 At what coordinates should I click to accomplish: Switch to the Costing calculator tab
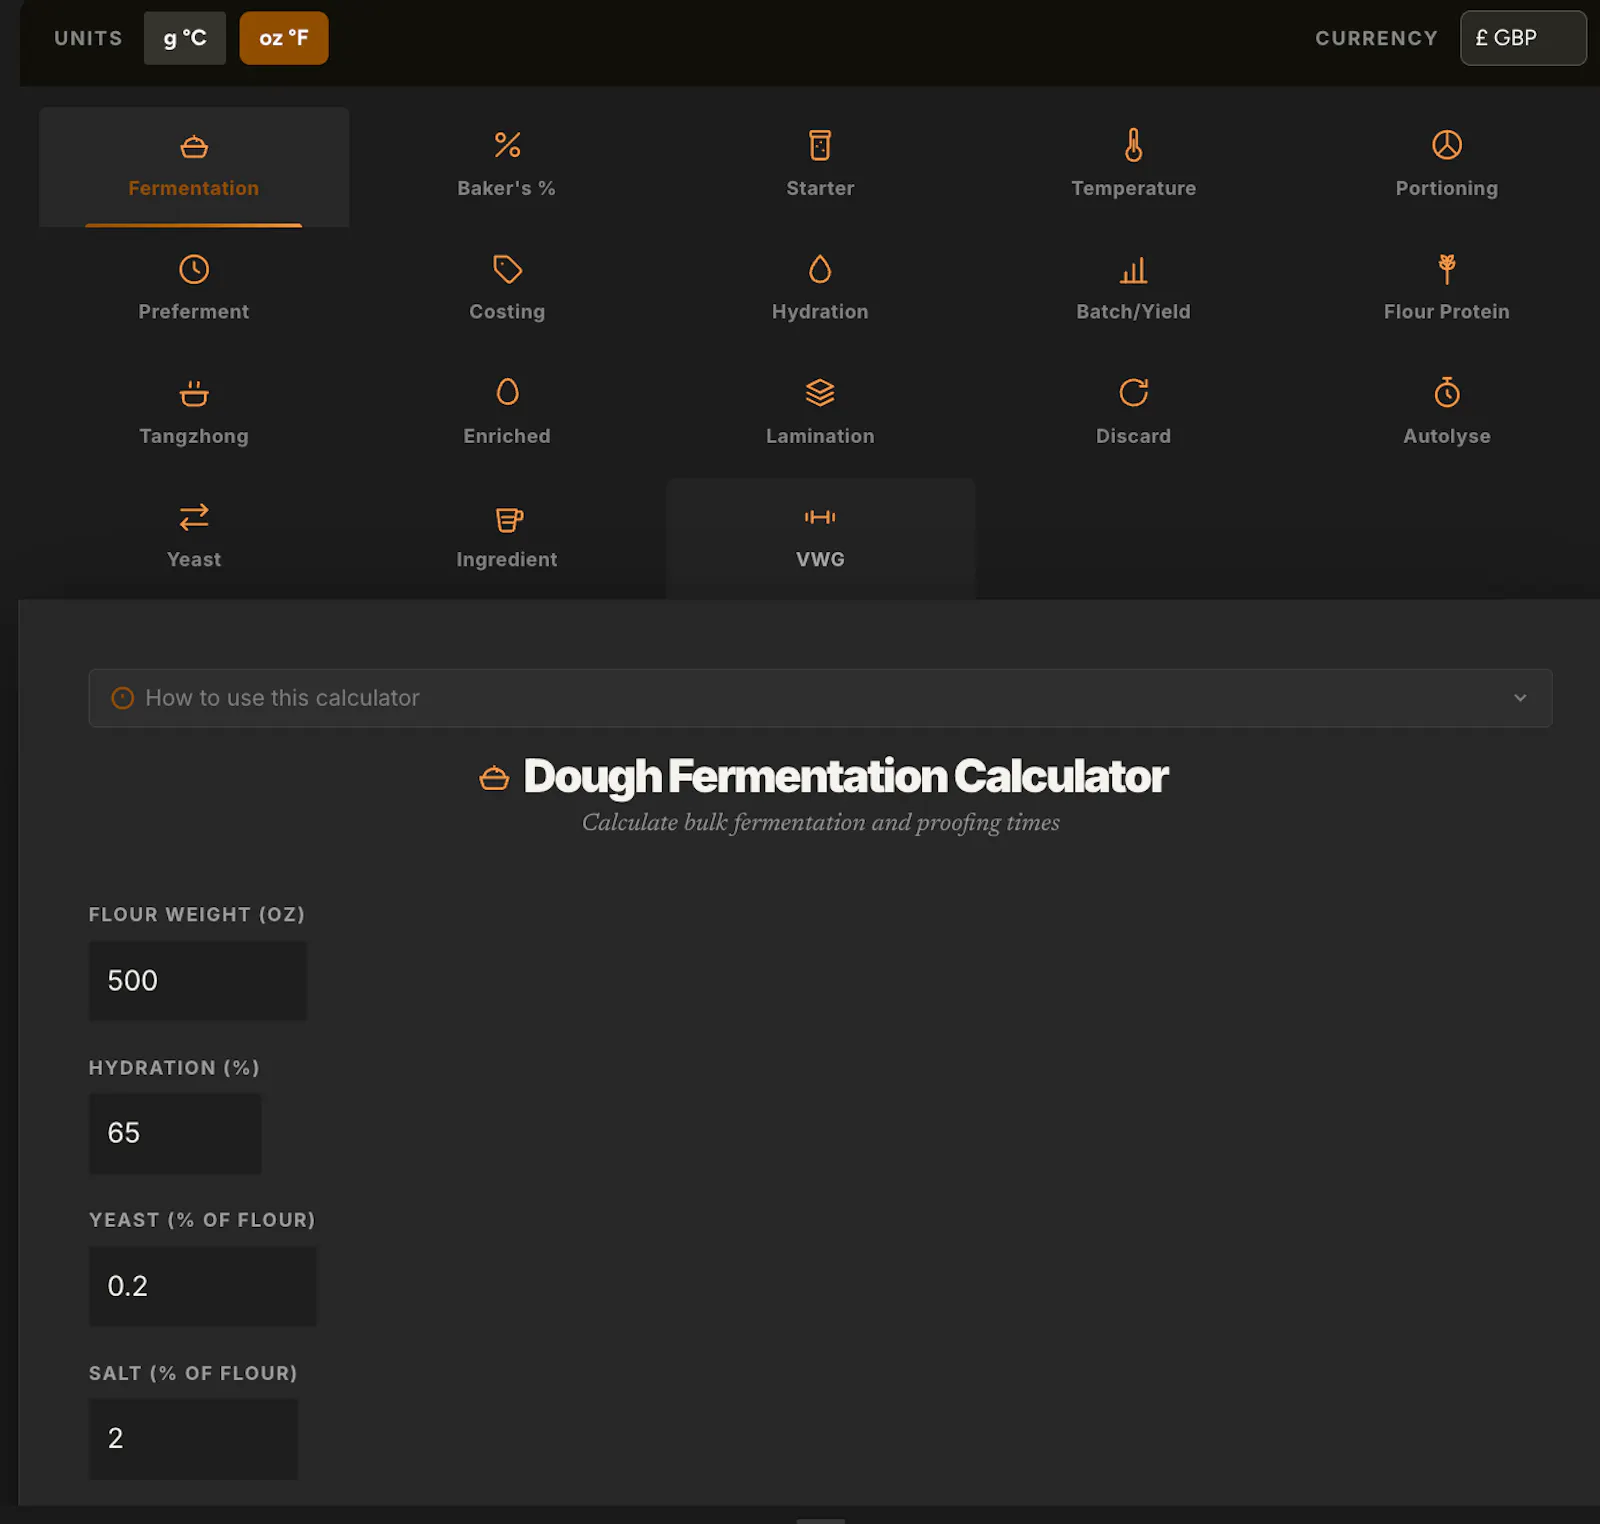(x=507, y=290)
